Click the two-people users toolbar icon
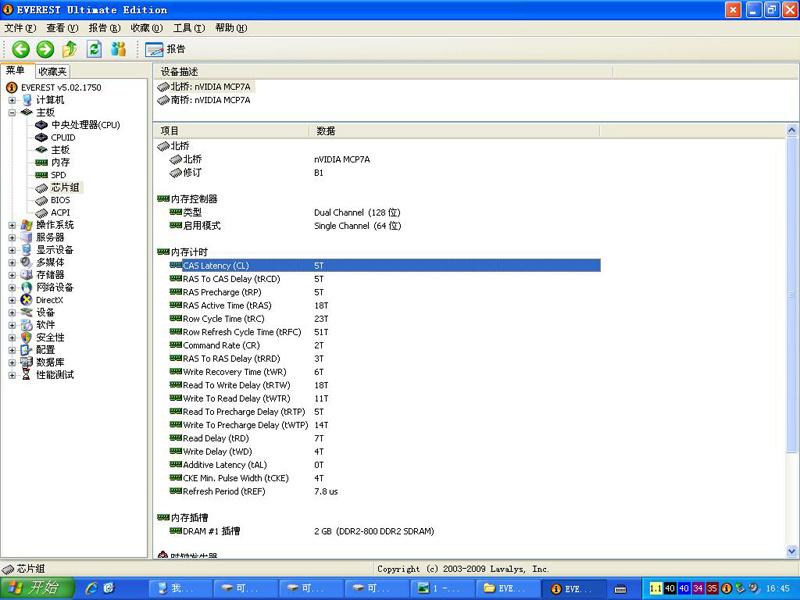The width and height of the screenshot is (800, 600). (x=119, y=49)
